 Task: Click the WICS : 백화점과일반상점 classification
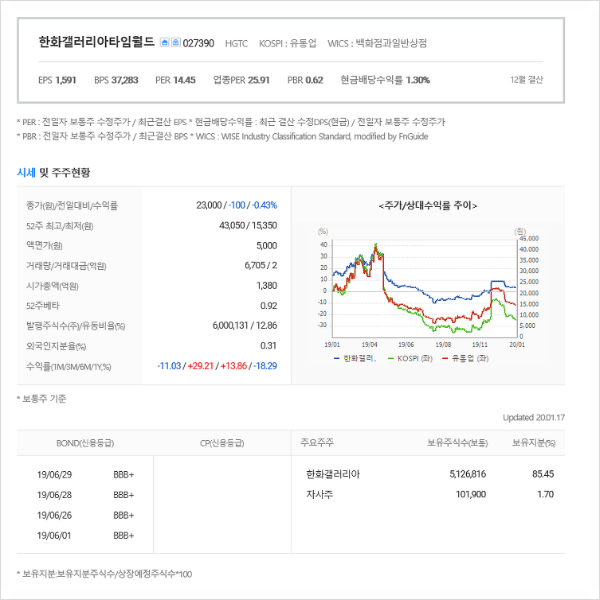point(377,43)
